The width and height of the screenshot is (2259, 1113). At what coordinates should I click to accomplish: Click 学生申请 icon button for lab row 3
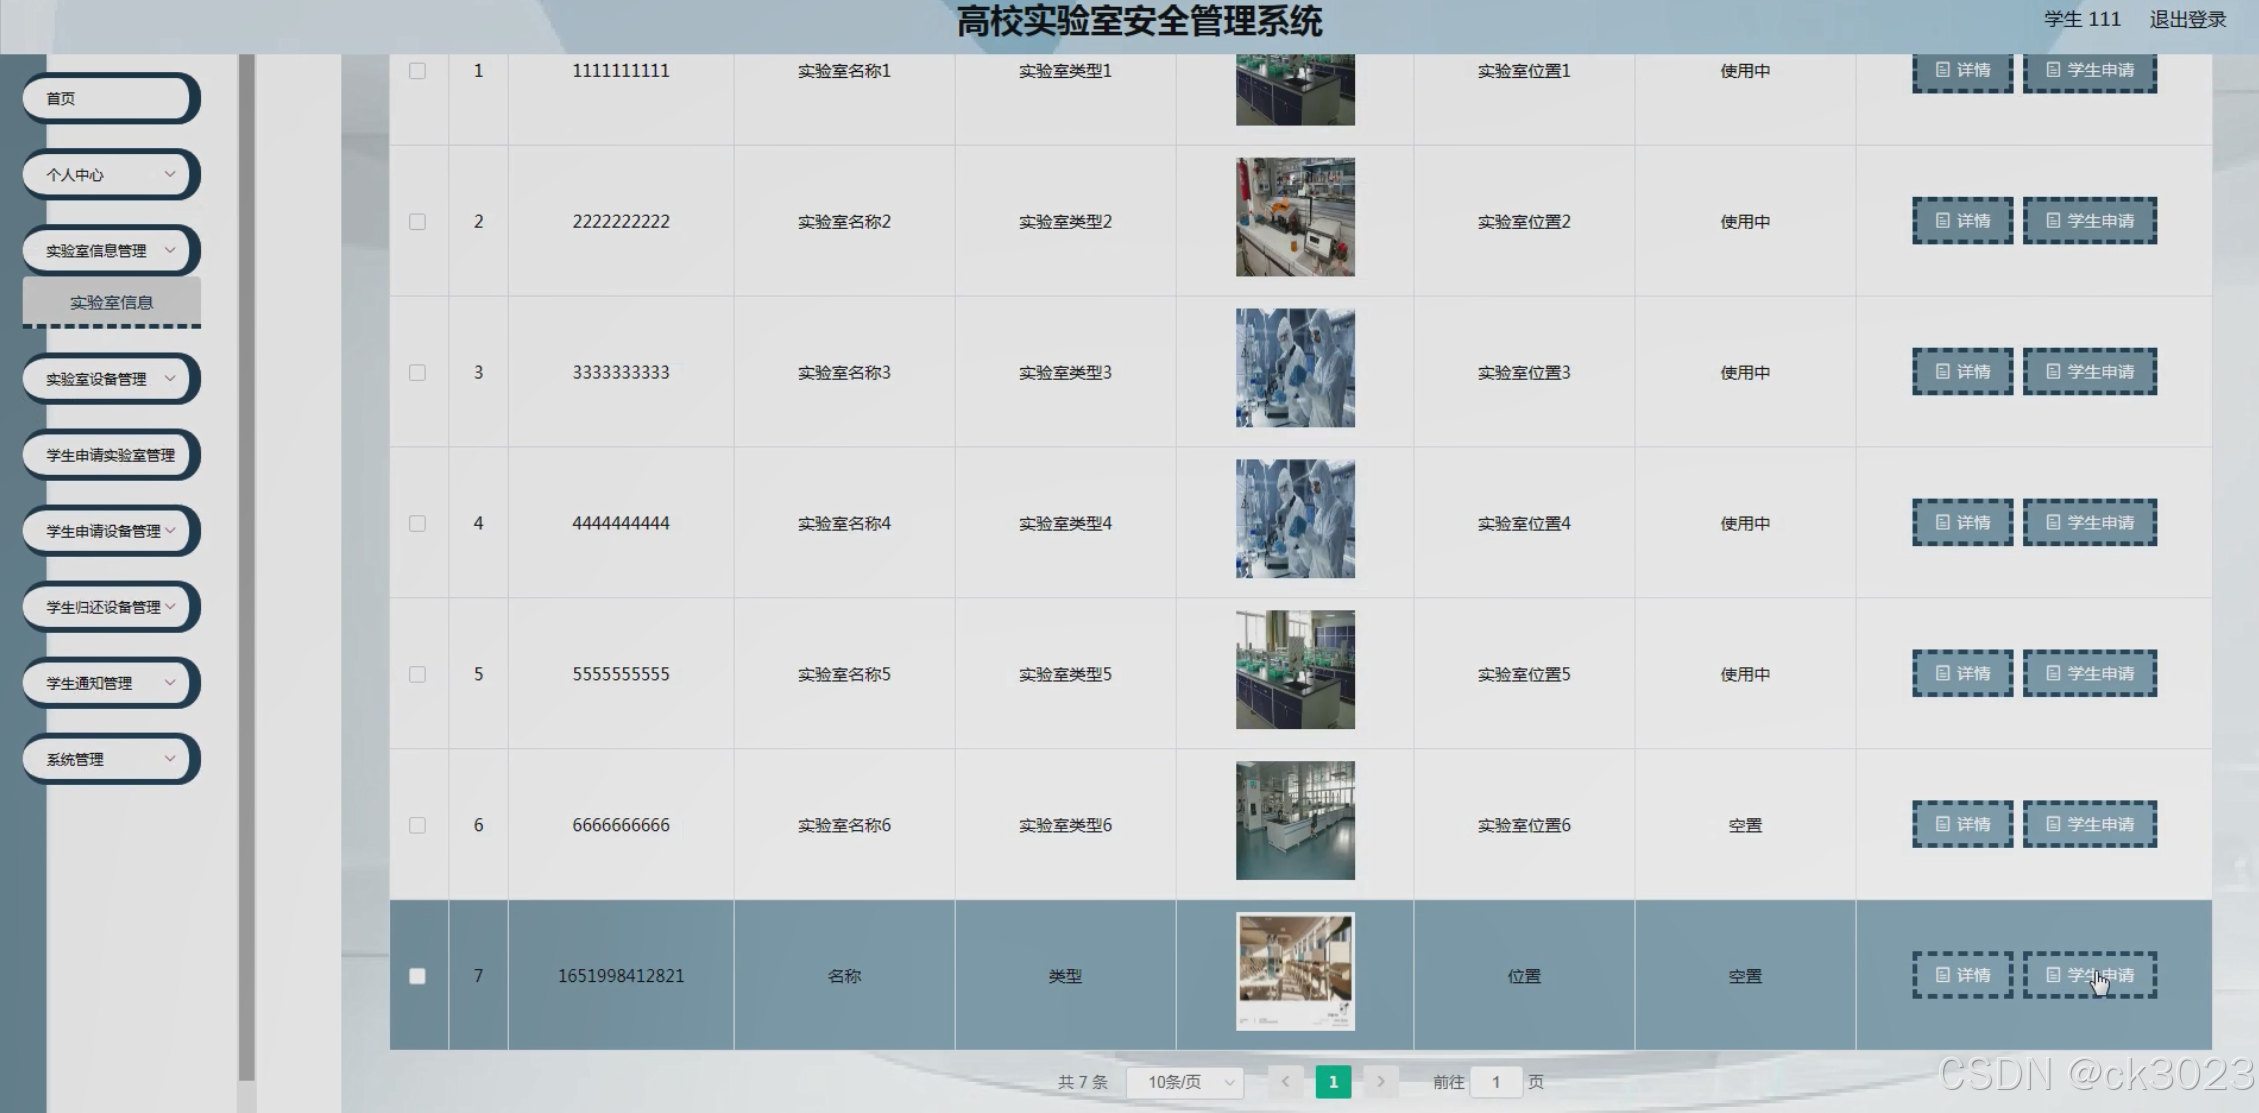(2089, 372)
